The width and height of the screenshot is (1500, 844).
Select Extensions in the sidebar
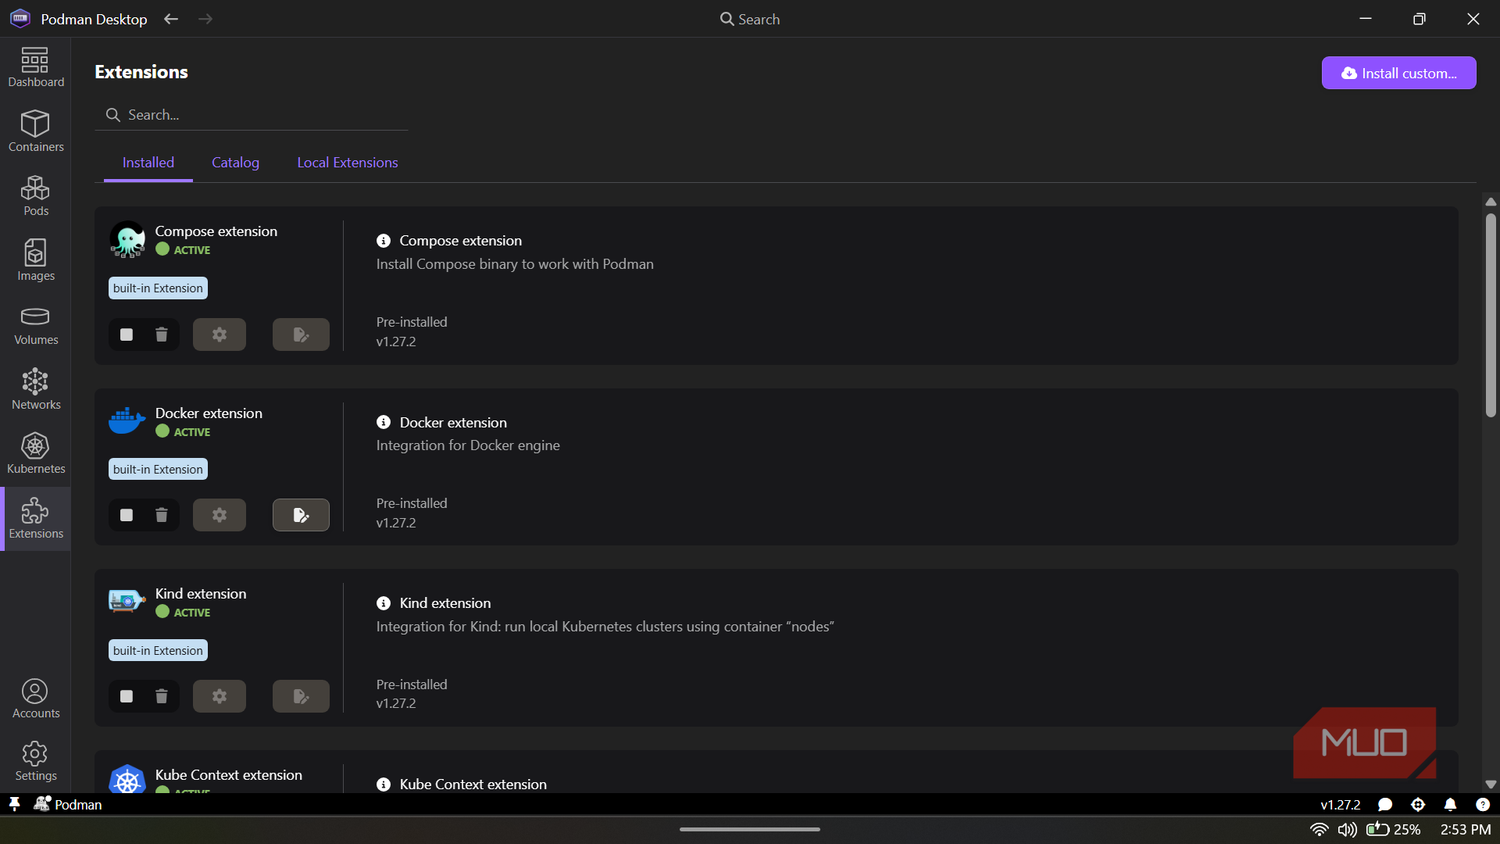point(35,518)
